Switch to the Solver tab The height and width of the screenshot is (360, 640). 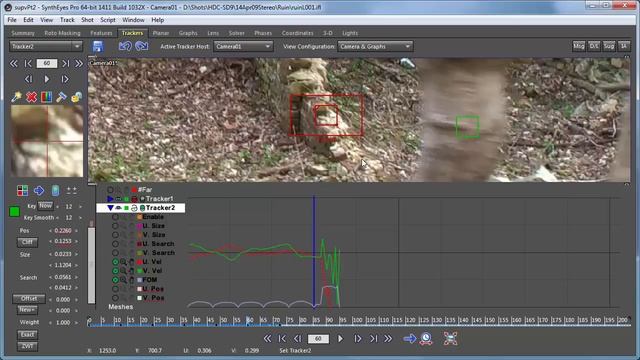click(236, 33)
